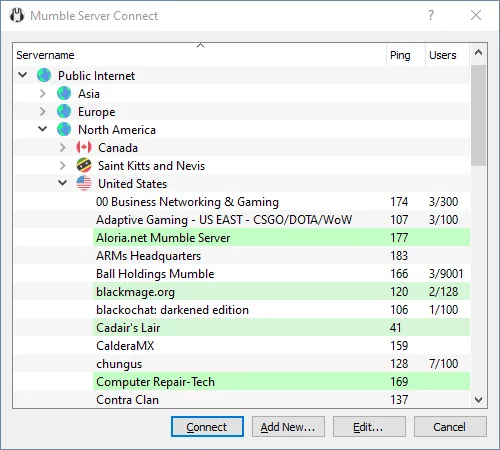Click the Asia globe icon

click(64, 93)
